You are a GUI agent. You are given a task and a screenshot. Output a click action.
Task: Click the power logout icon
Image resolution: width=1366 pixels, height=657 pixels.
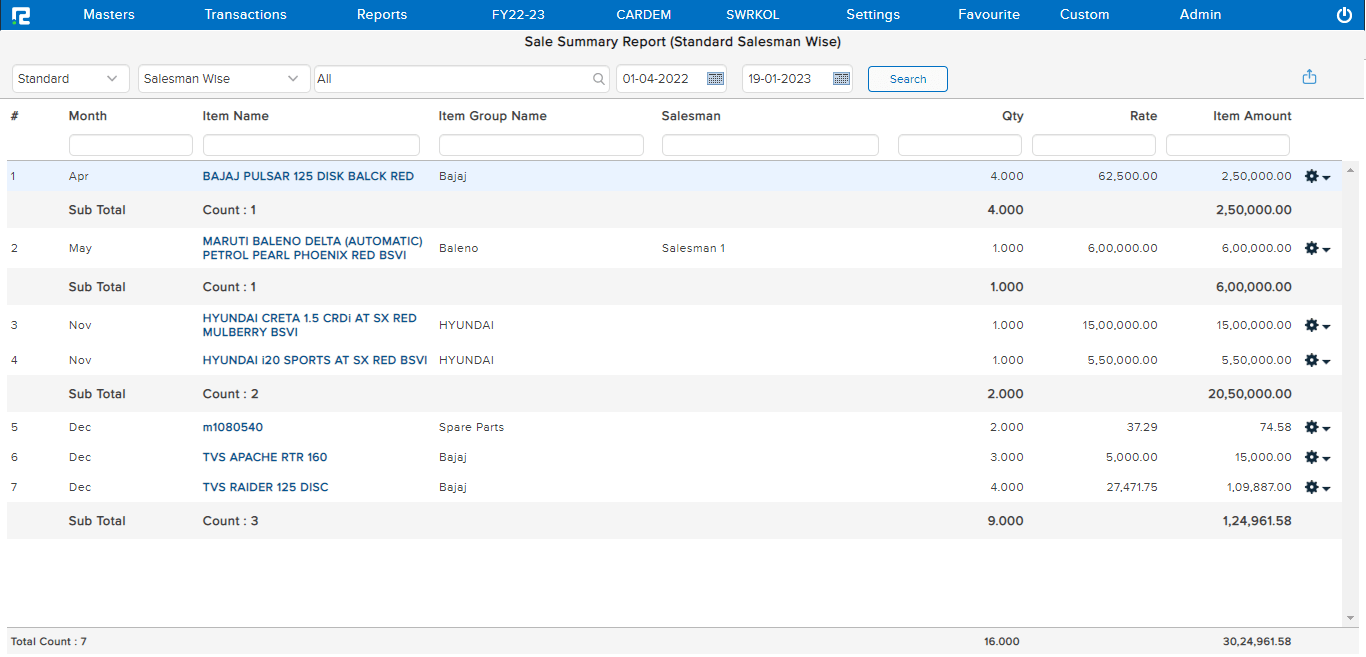pyautogui.click(x=1344, y=15)
